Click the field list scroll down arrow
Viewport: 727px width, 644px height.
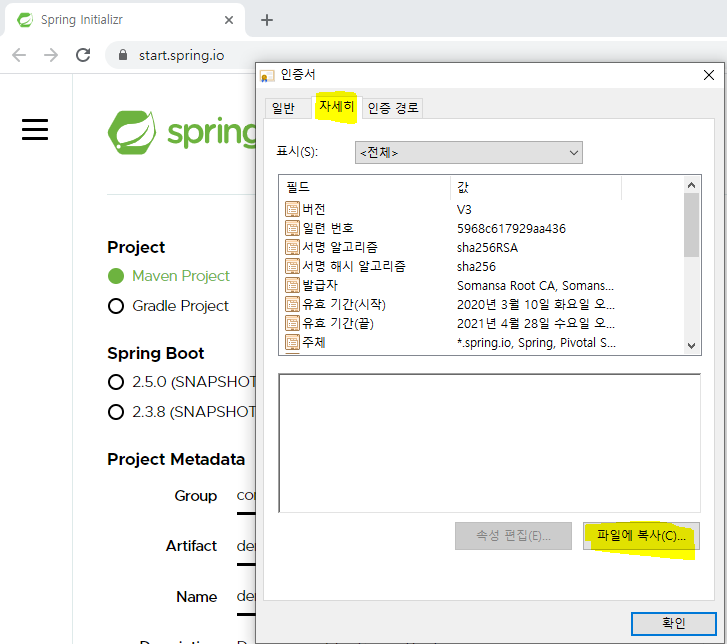coord(691,345)
